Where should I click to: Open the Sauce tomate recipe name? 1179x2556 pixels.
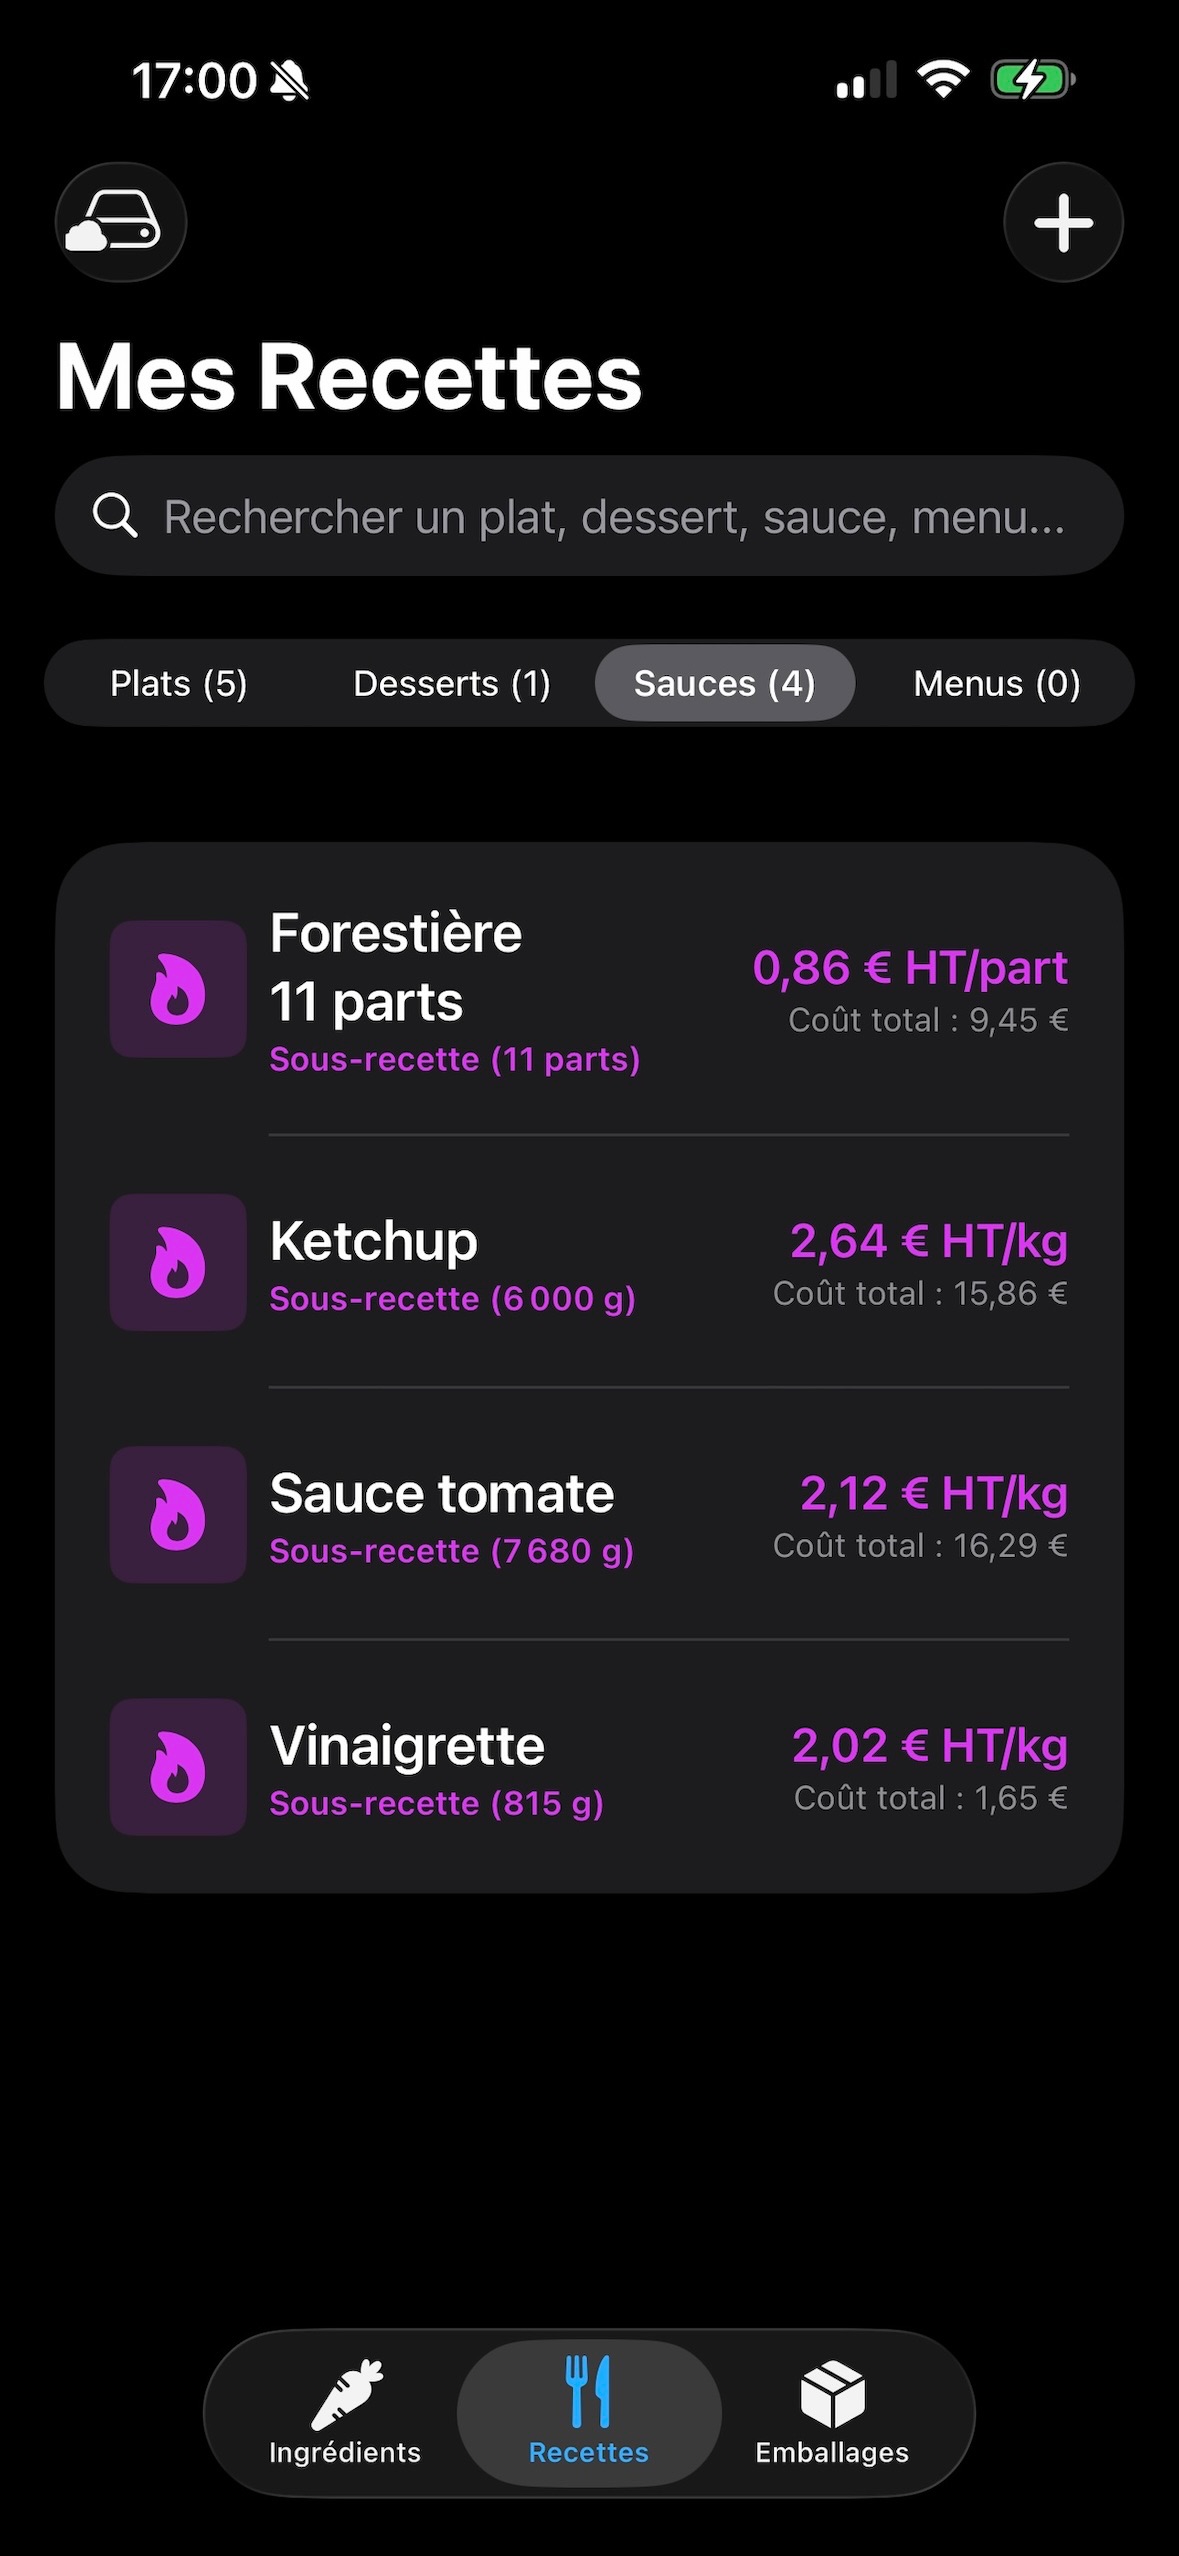442,1493
